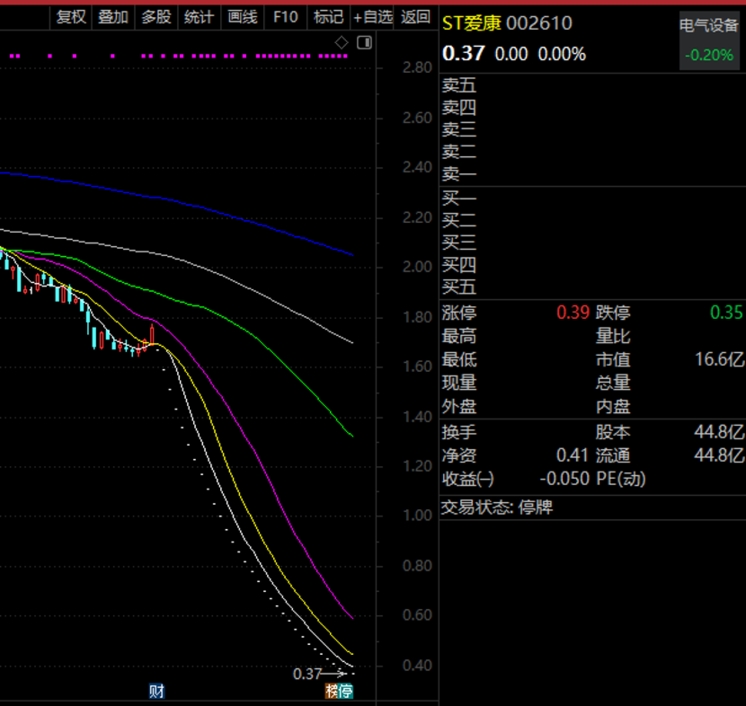Activate the 画线 drawing tool
The width and height of the screenshot is (746, 706).
coord(242,17)
